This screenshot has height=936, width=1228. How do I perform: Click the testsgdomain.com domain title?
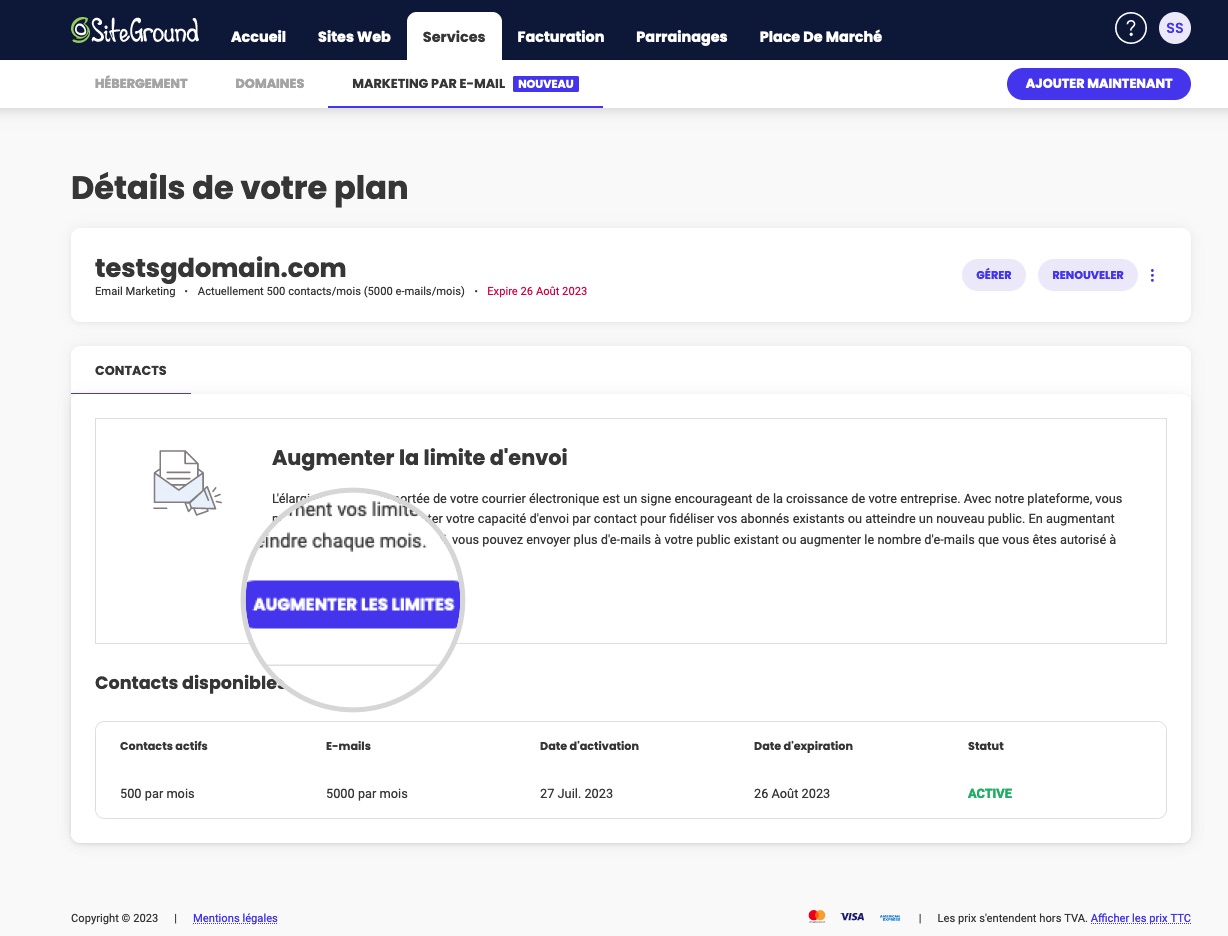pos(220,268)
